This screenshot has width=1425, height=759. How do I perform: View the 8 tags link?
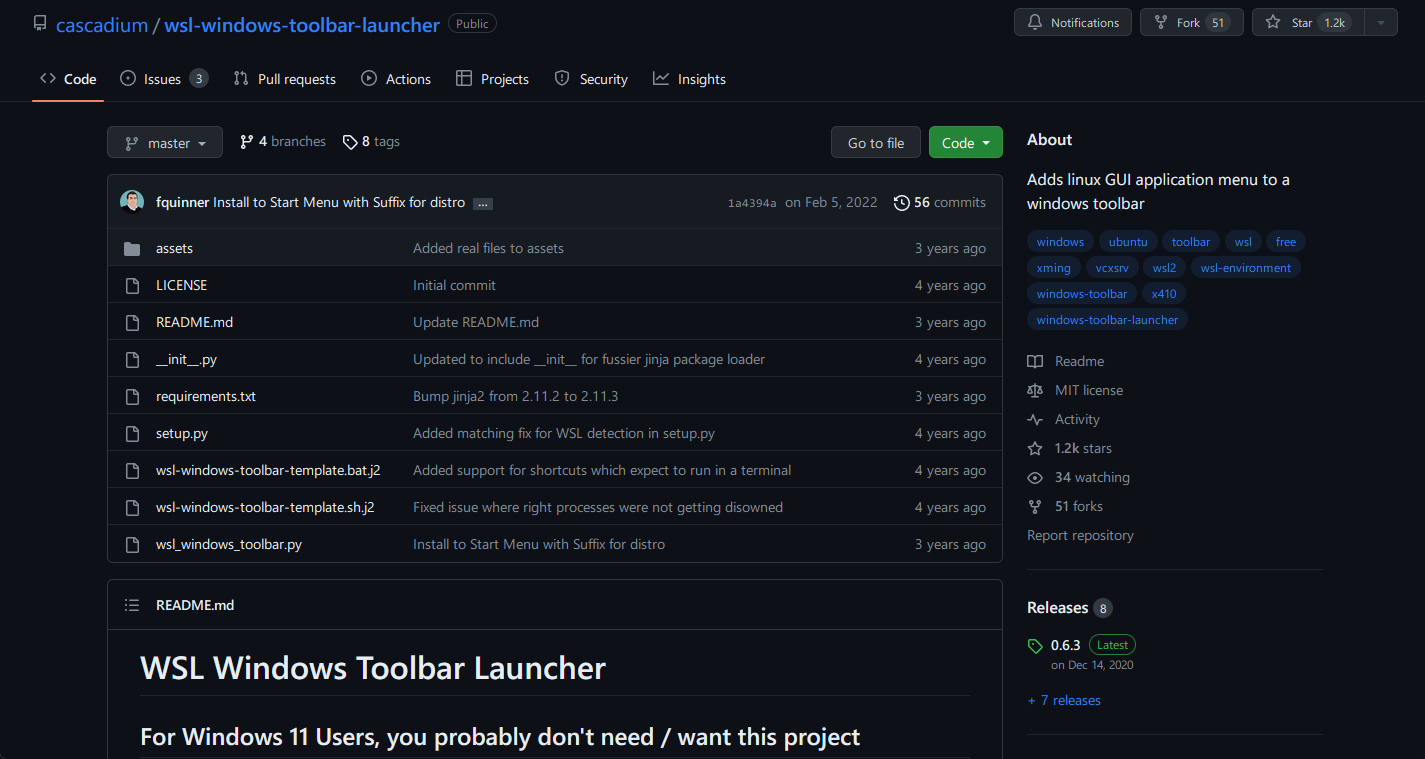click(x=371, y=142)
